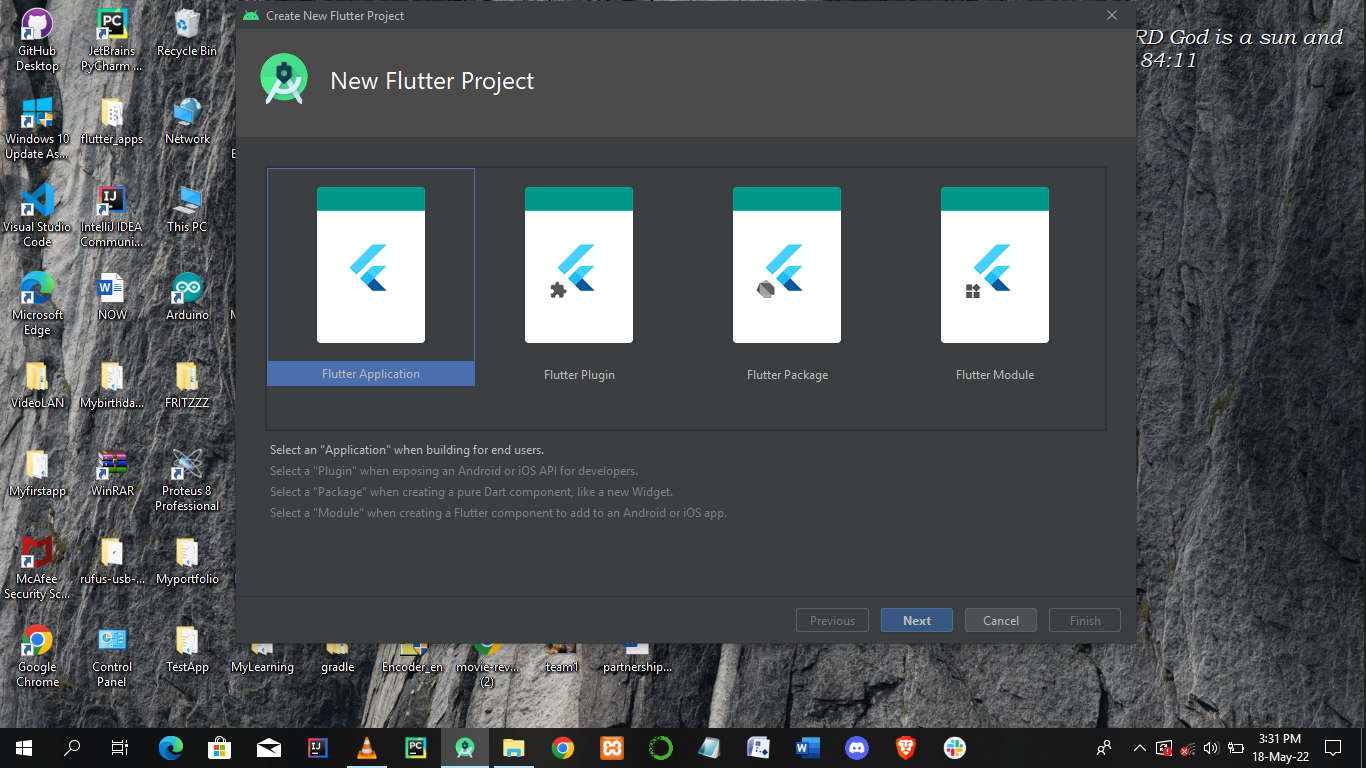Viewport: 1366px width, 768px height.
Task: Open Microsoft Store from the taskbar
Action: [220, 747]
